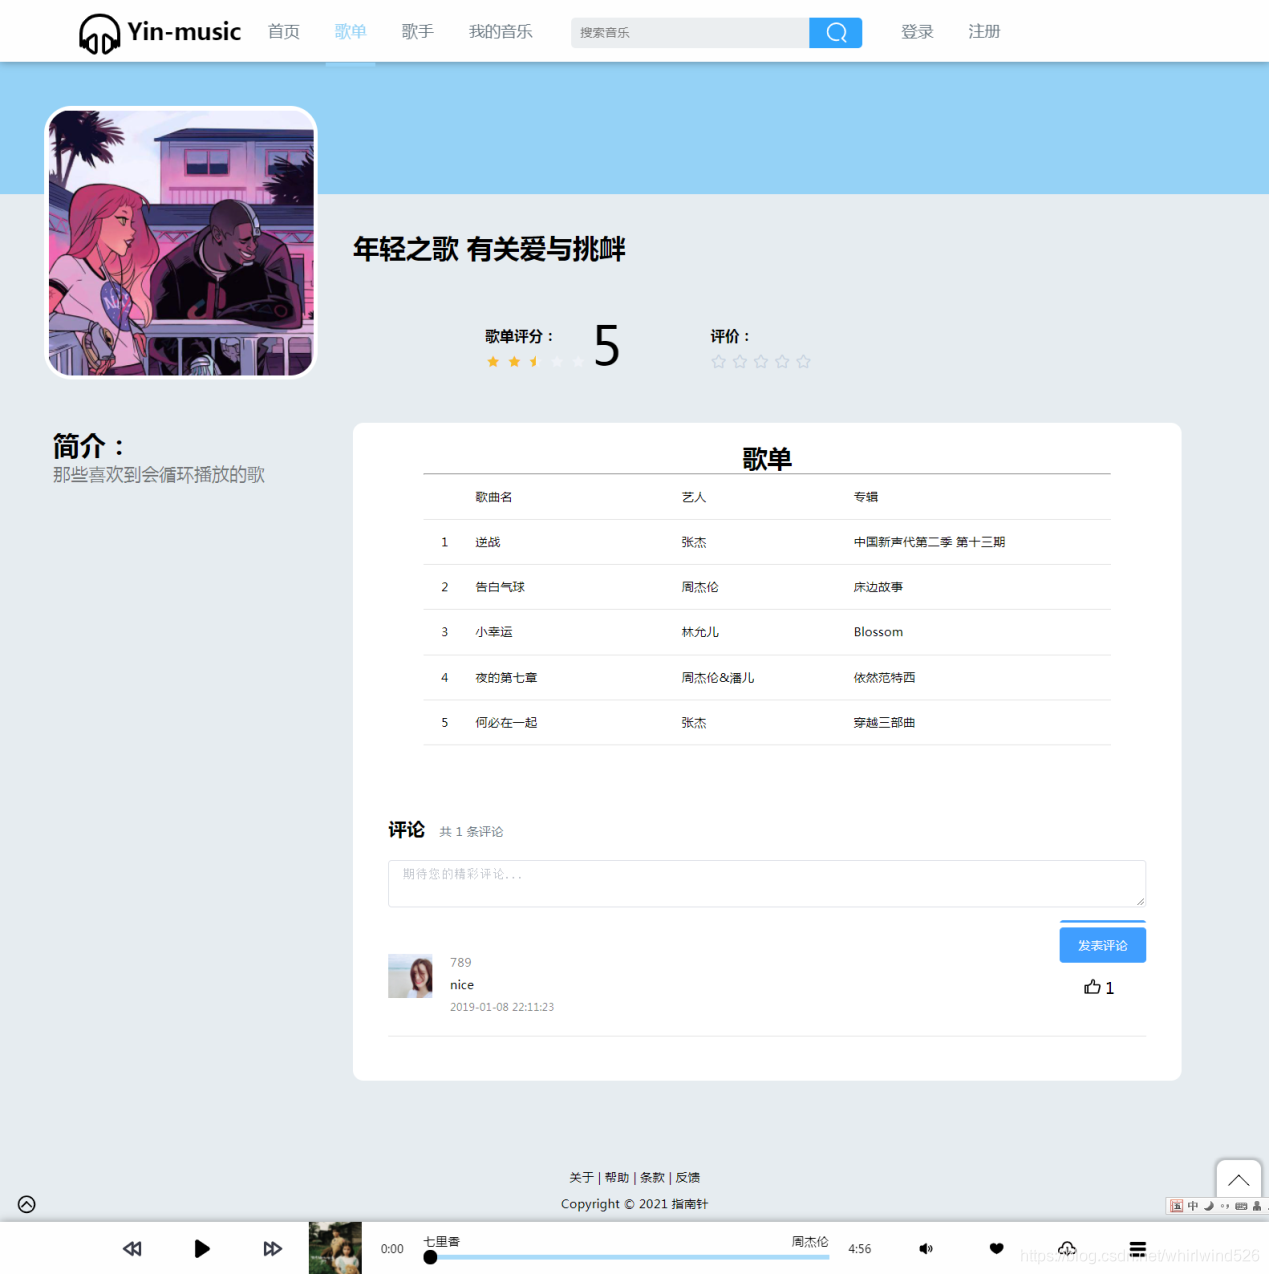The width and height of the screenshot is (1269, 1274).
Task: Select song row 夜的第七章
Action: click(x=767, y=678)
